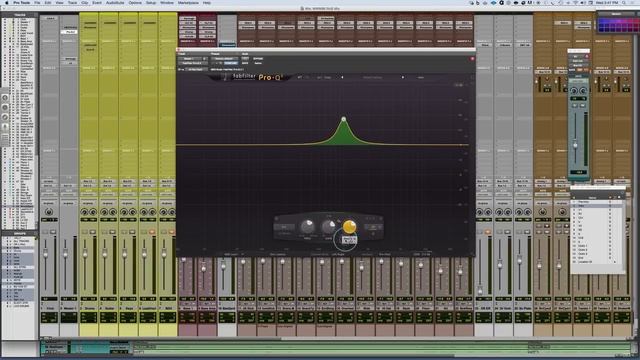Click the right pan knob in the floating output strip

(583, 91)
